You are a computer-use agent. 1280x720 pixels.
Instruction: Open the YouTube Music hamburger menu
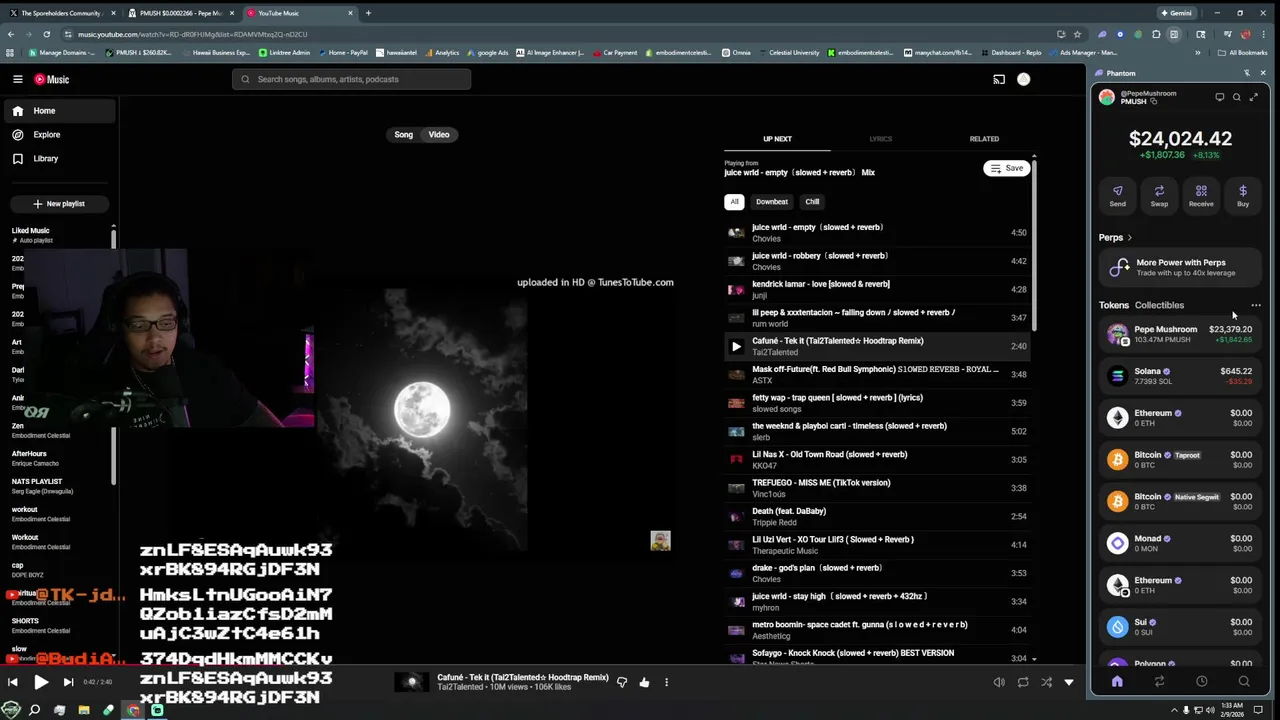(17, 79)
